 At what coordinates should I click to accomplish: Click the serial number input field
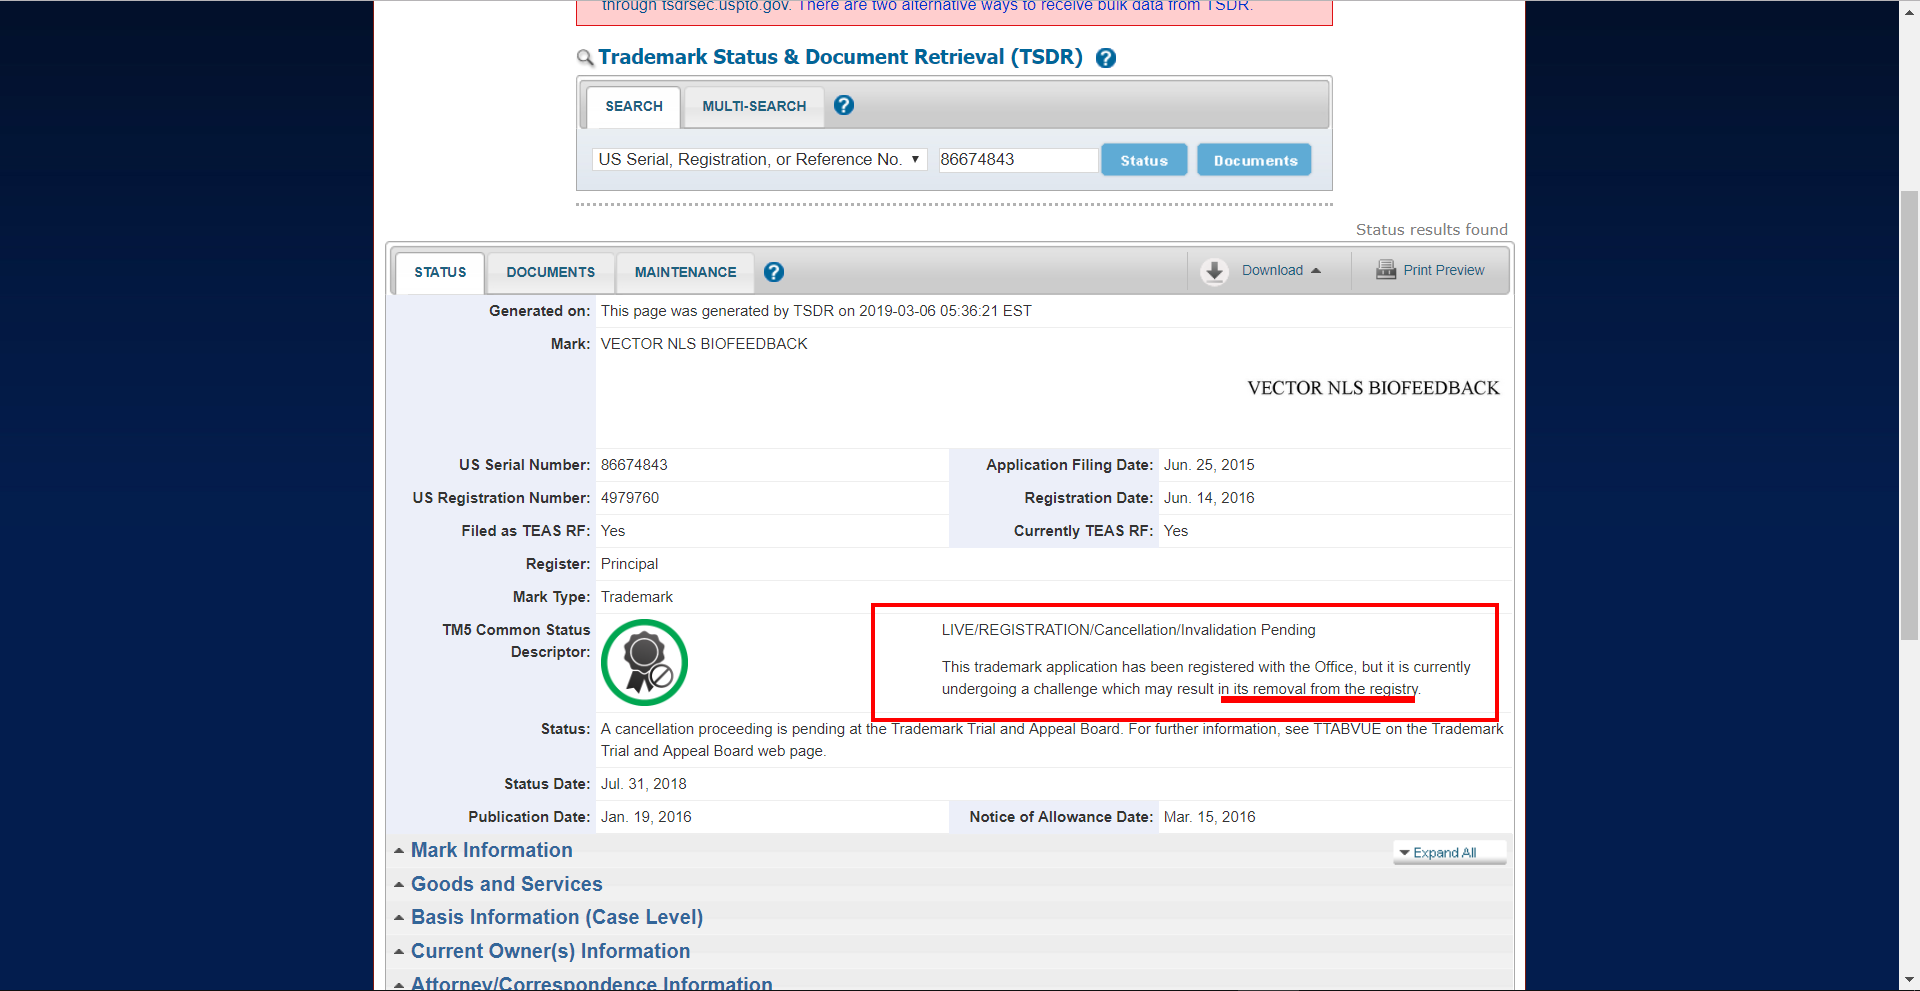tap(1016, 160)
